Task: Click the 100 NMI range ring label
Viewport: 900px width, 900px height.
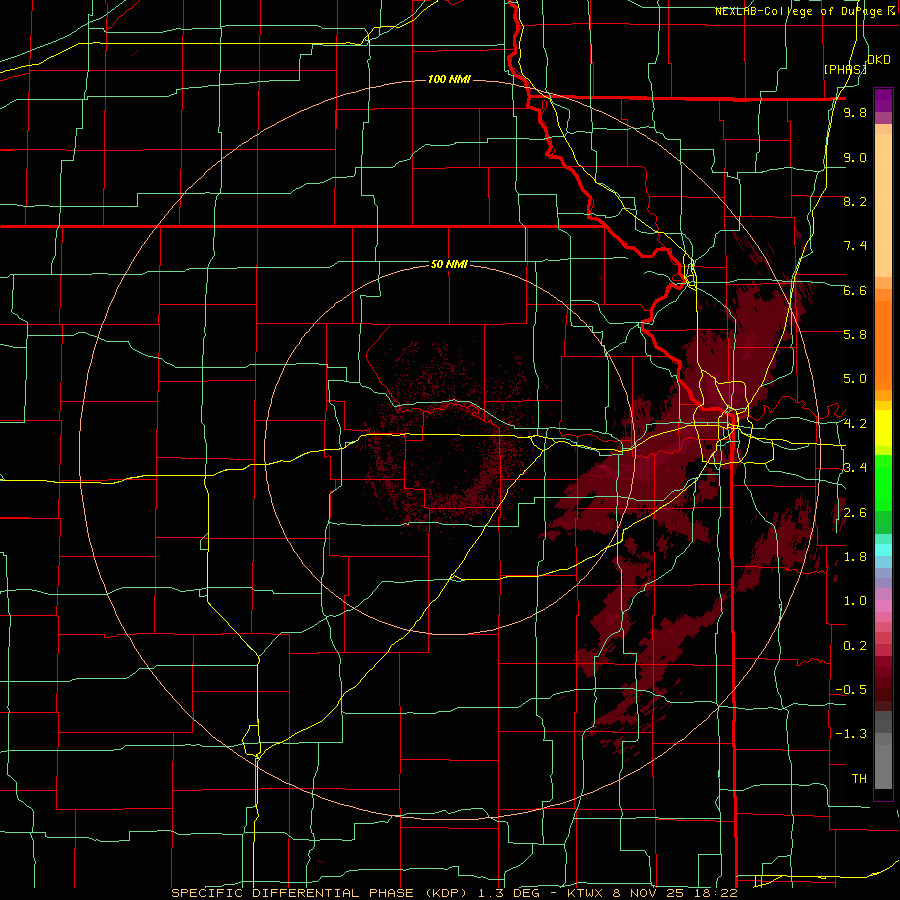Action: [449, 79]
